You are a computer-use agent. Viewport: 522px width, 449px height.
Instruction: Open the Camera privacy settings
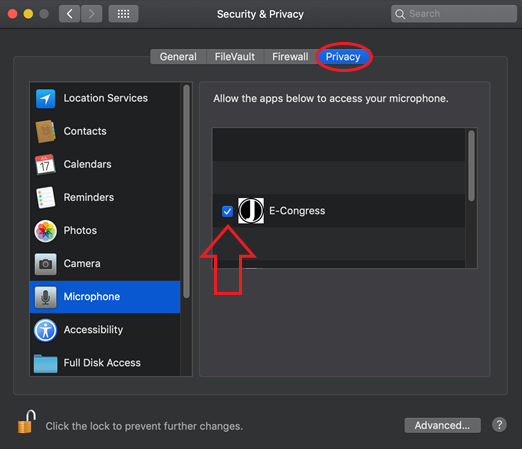tap(105, 263)
